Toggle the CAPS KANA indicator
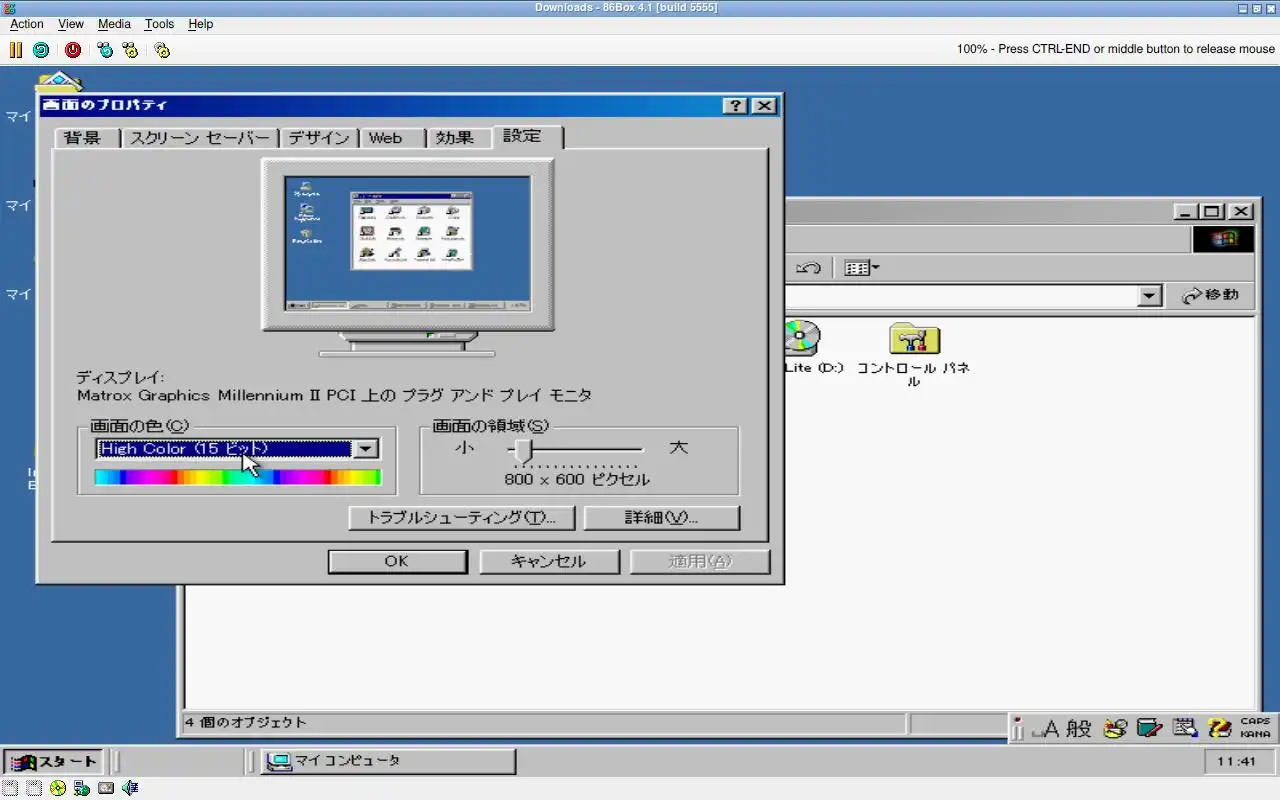This screenshot has width=1280, height=800. click(x=1255, y=728)
